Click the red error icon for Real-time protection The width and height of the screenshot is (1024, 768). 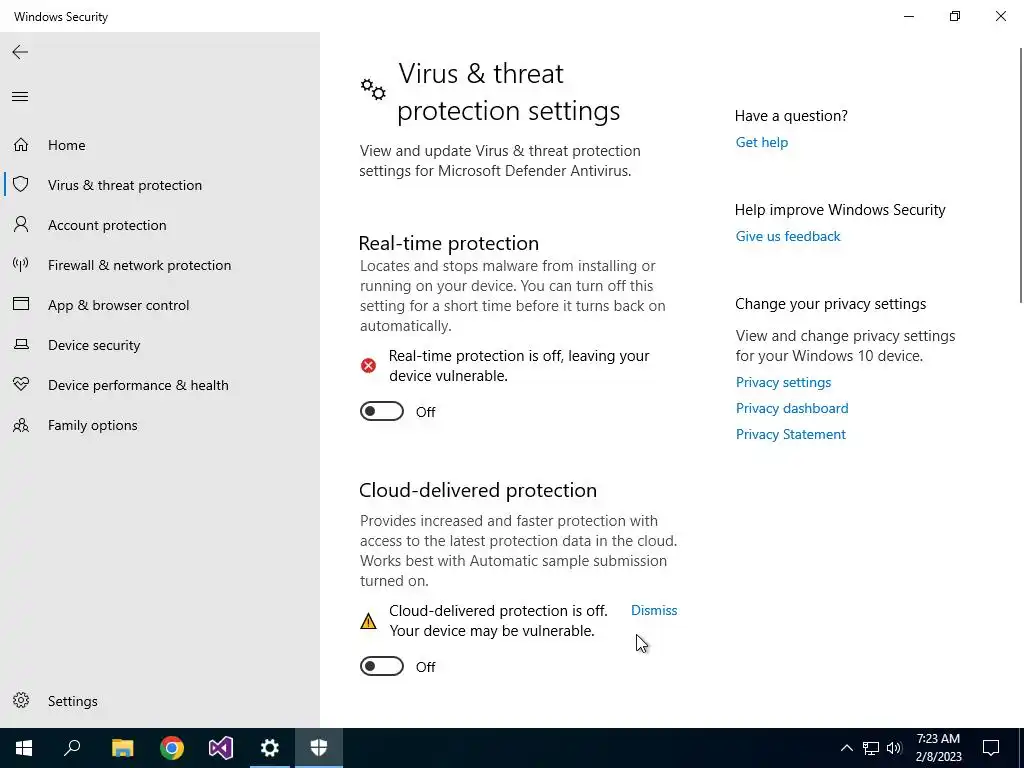click(x=368, y=365)
